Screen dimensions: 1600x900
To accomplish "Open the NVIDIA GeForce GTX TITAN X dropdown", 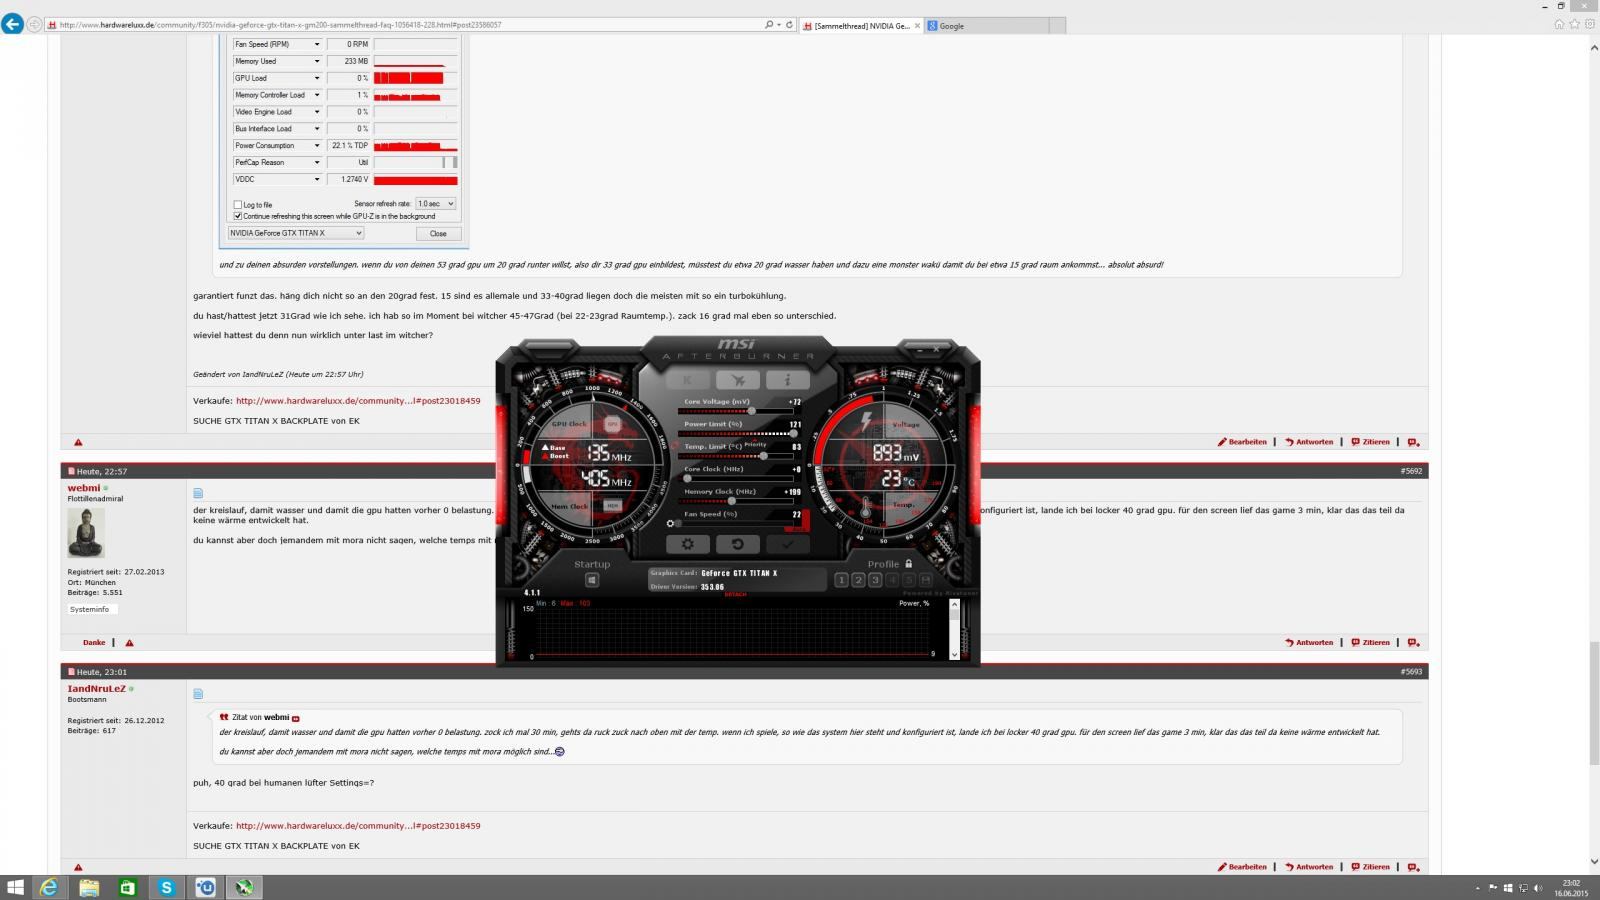I will coord(296,233).
